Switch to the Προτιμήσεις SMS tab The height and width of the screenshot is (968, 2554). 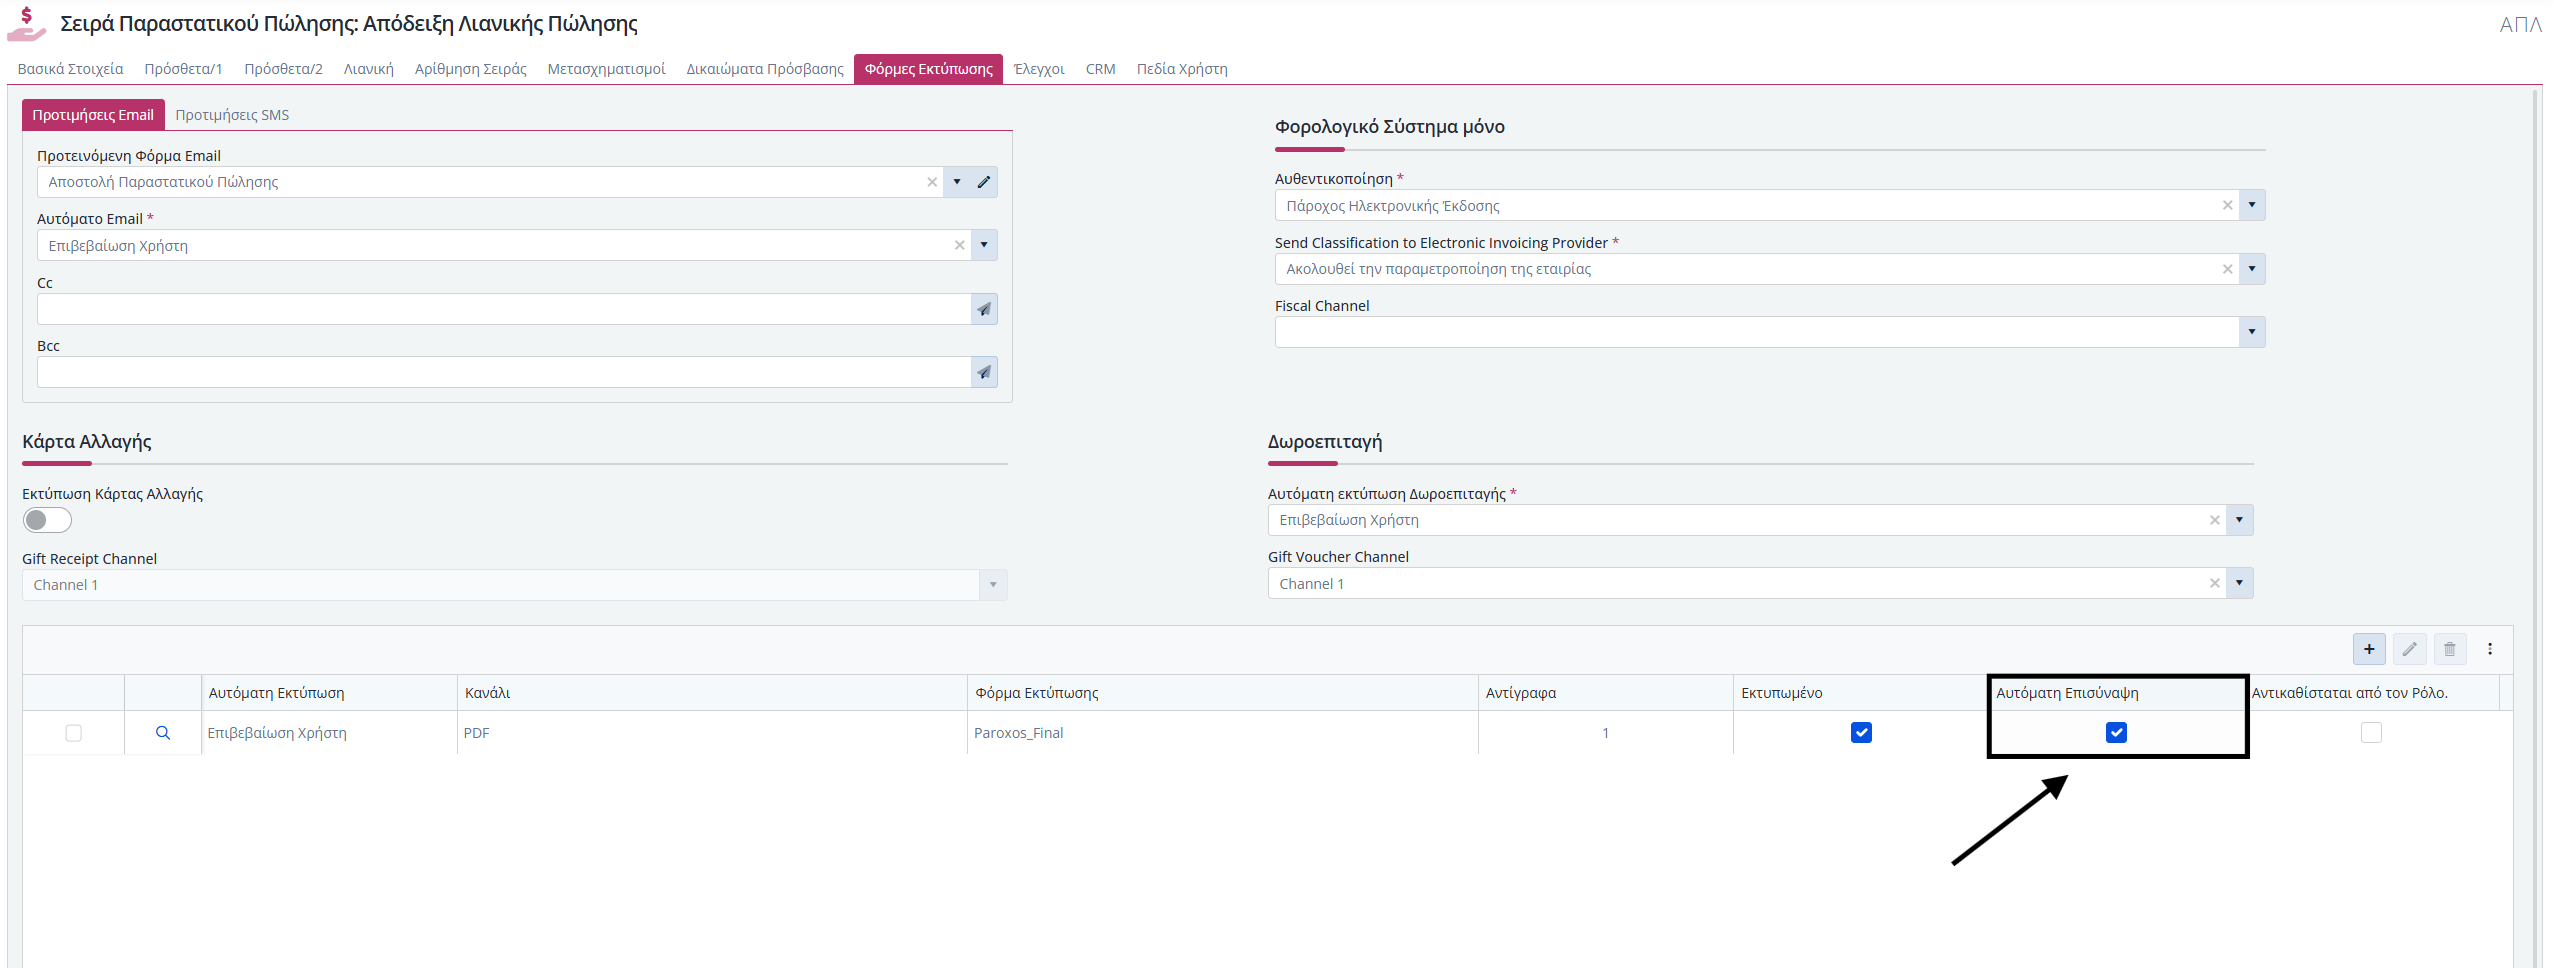pos(232,115)
